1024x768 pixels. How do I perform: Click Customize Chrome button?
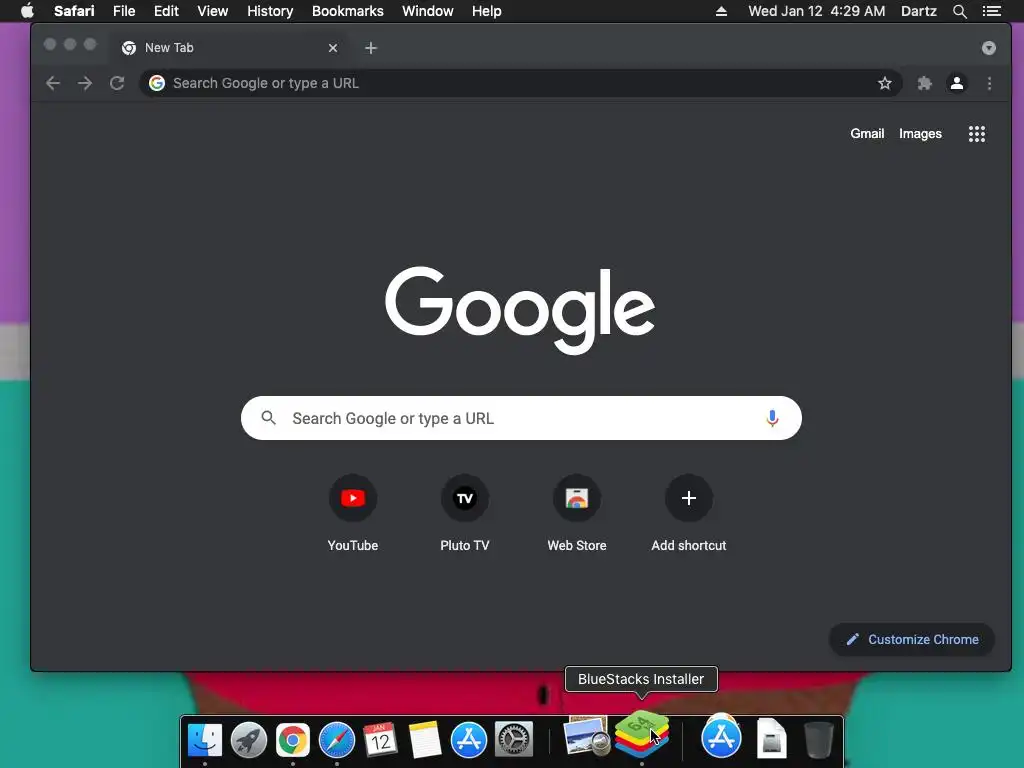tap(912, 639)
